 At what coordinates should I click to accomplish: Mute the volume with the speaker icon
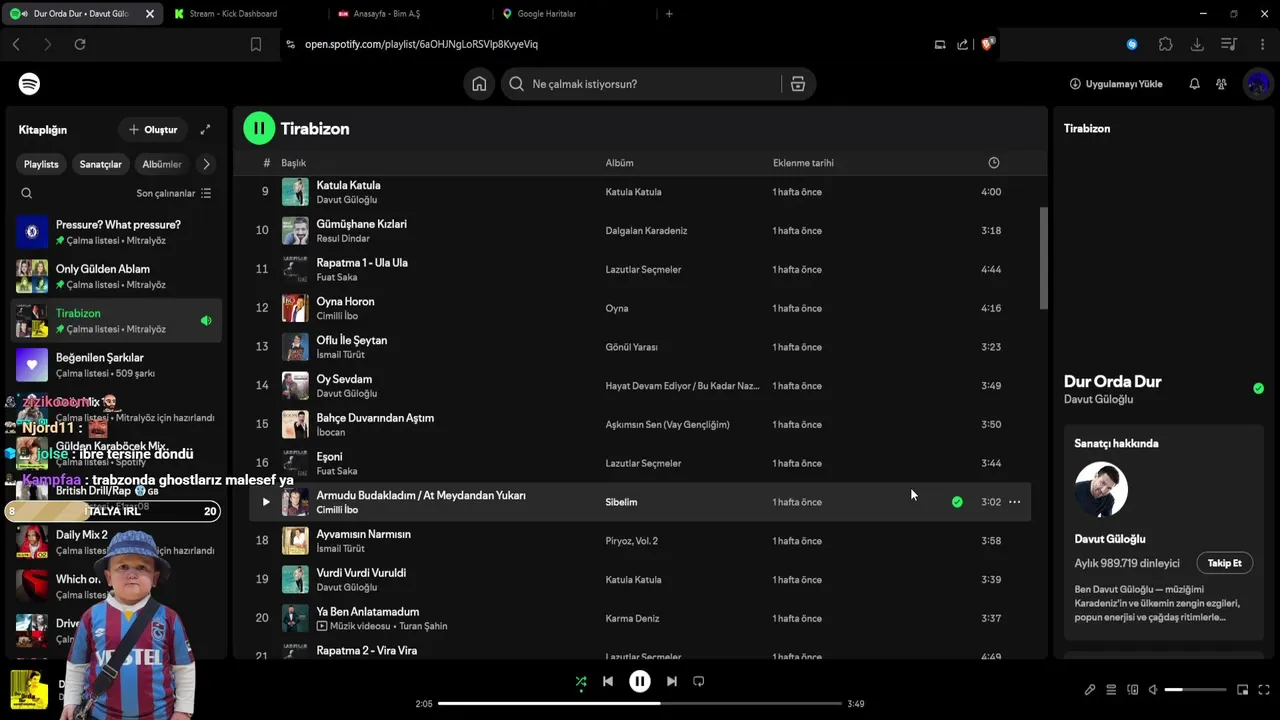[x=1153, y=690]
